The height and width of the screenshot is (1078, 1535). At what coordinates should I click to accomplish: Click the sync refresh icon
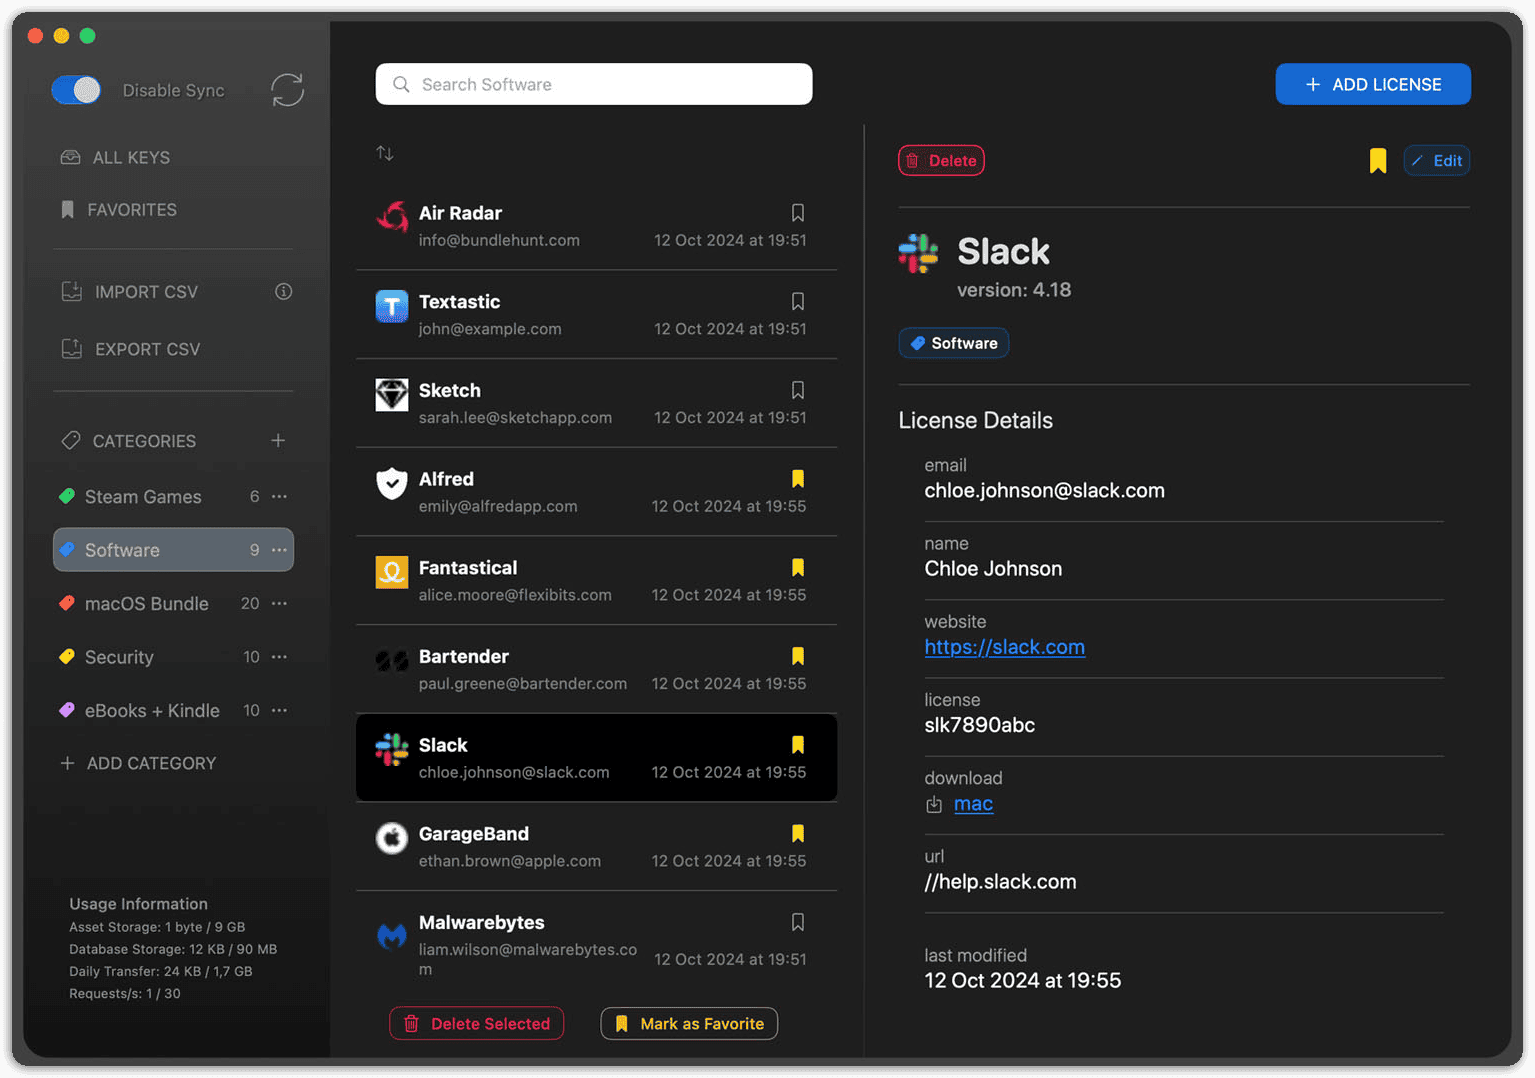[x=287, y=90]
